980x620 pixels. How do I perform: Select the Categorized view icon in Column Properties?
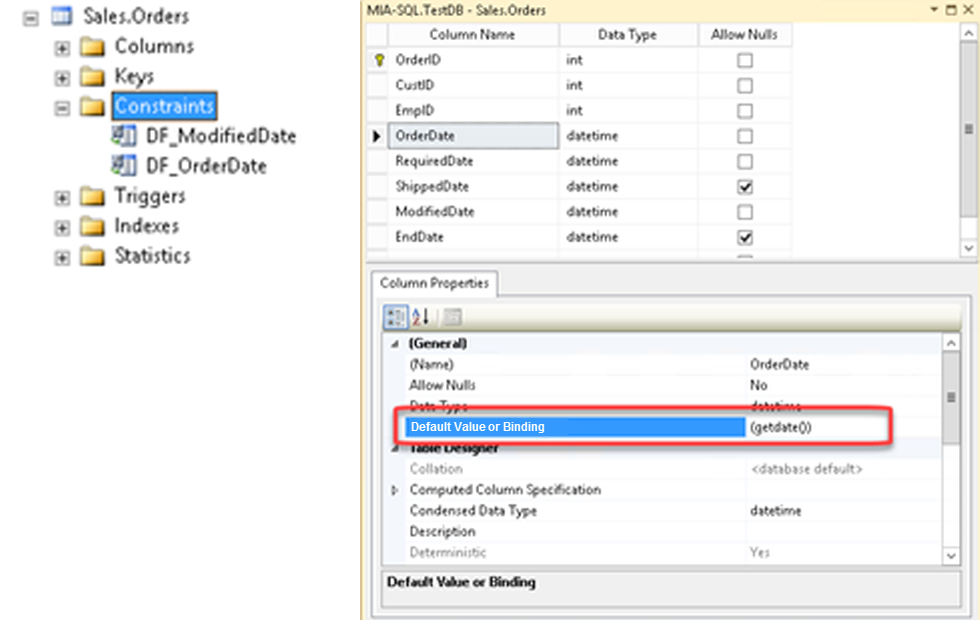(396, 317)
